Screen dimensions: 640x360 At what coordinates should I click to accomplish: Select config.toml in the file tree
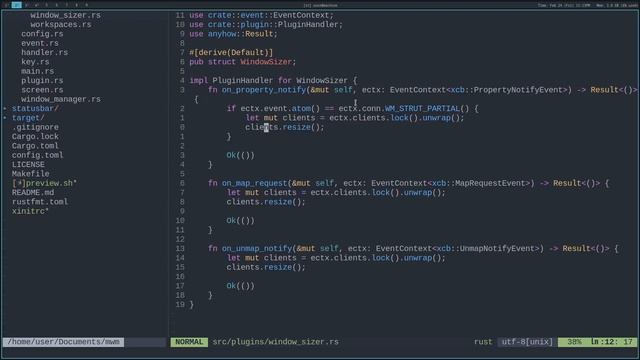point(38,155)
